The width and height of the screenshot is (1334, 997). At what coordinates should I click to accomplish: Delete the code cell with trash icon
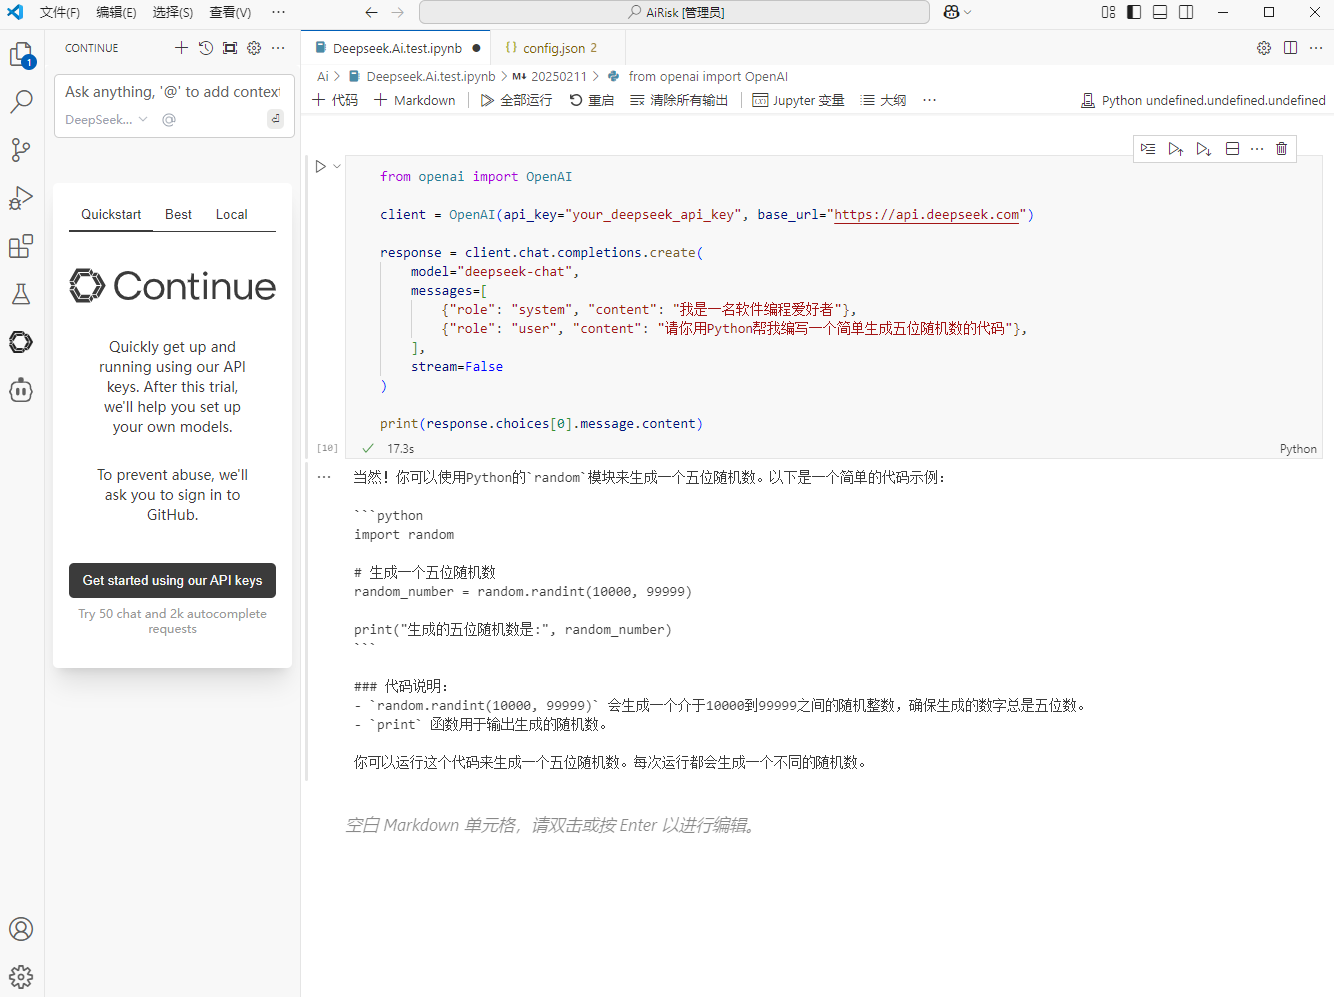[x=1282, y=149]
